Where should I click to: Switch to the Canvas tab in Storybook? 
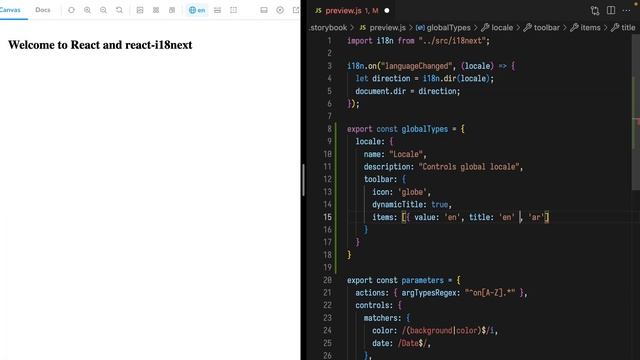click(x=10, y=10)
